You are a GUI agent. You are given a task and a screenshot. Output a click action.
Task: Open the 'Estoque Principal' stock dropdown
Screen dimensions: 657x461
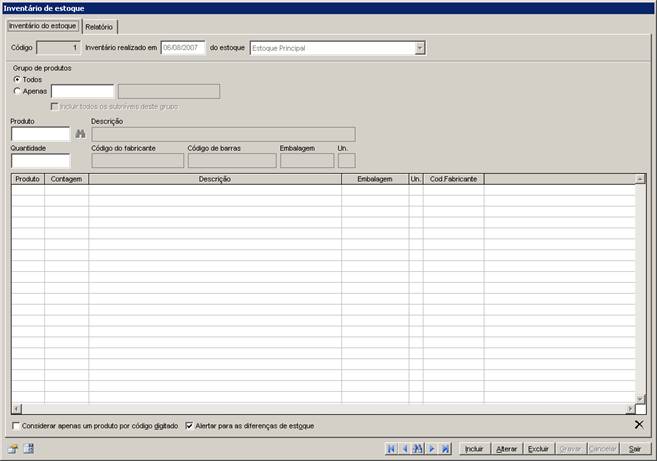pos(419,48)
